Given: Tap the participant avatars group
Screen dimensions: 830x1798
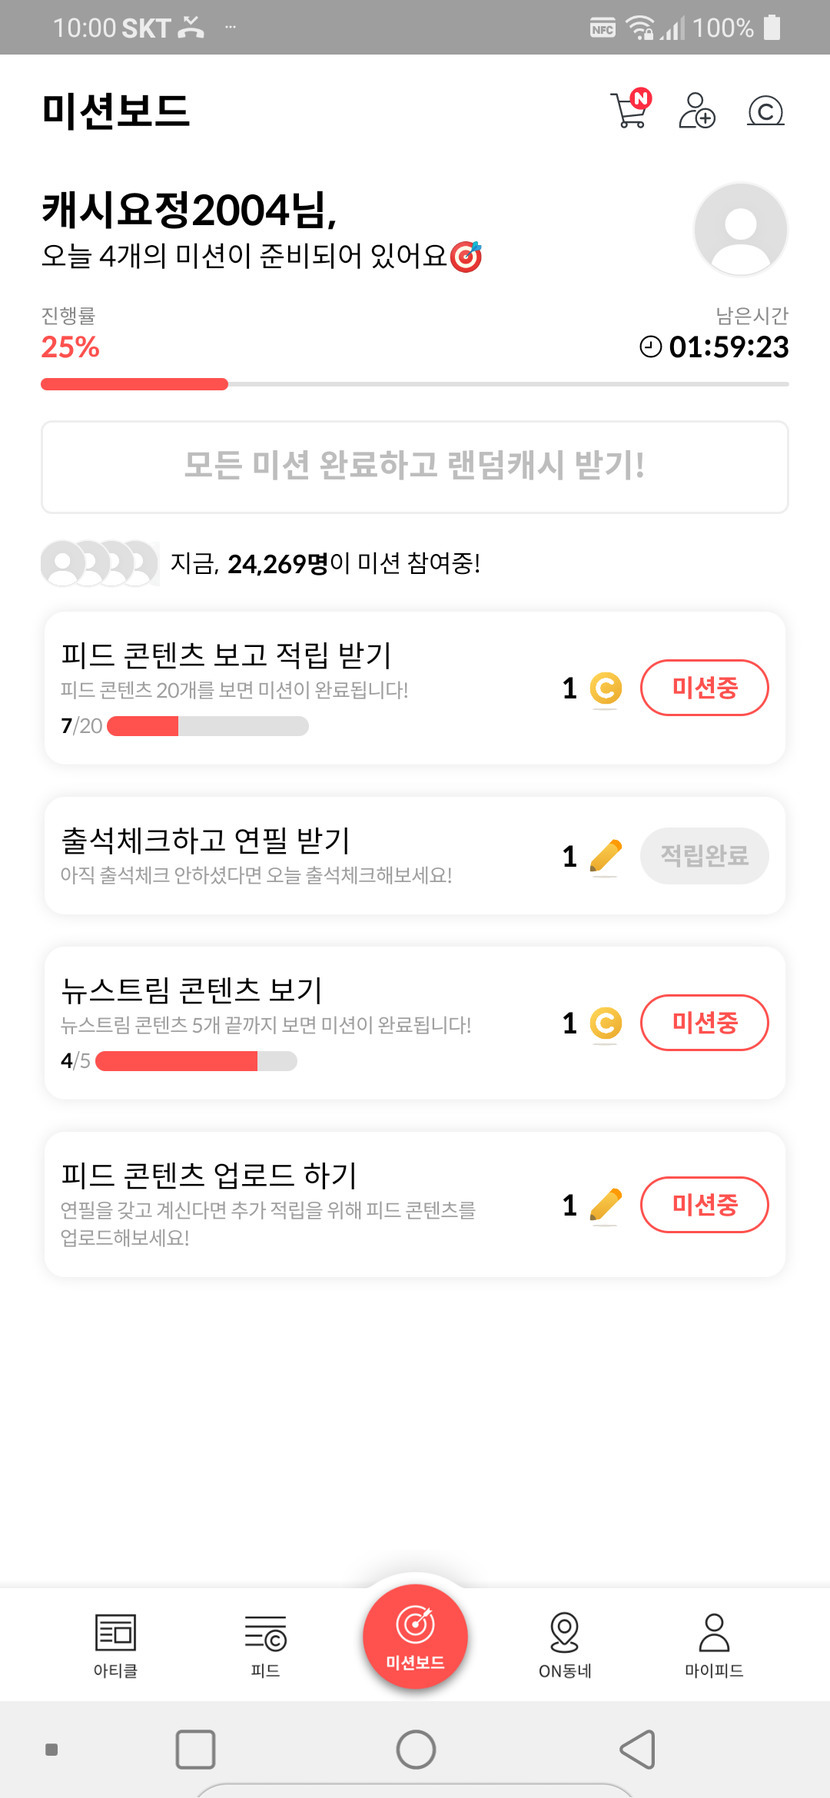Looking at the screenshot, I should (99, 564).
